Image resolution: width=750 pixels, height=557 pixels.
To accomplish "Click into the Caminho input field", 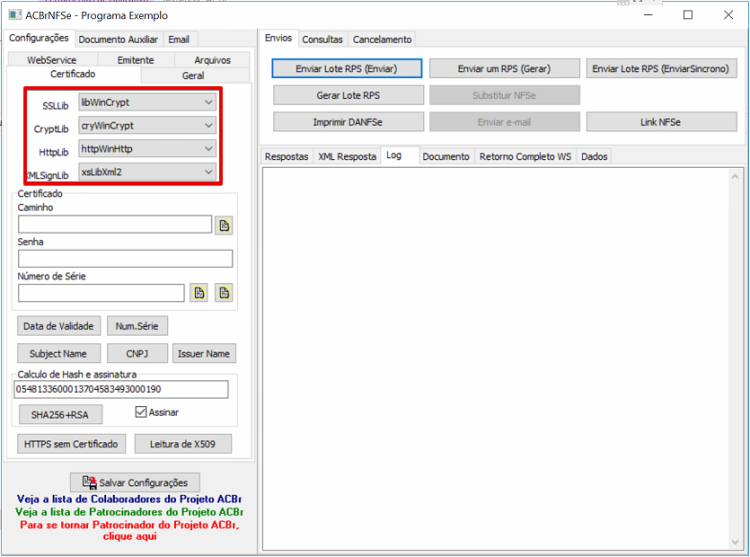I will (x=115, y=224).
